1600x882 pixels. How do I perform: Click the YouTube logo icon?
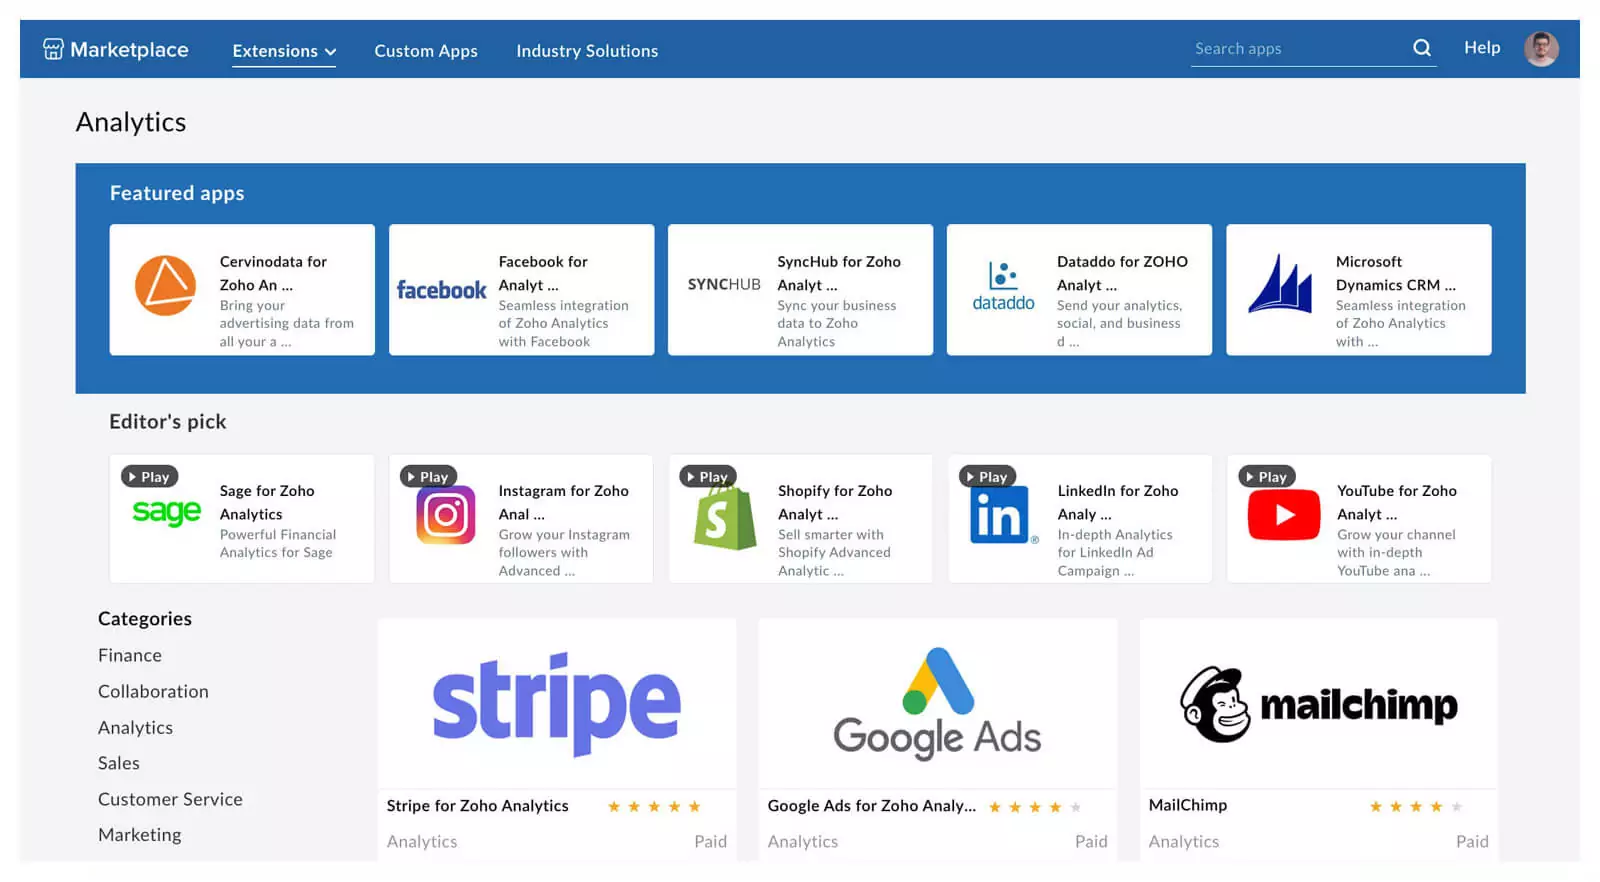(1284, 515)
